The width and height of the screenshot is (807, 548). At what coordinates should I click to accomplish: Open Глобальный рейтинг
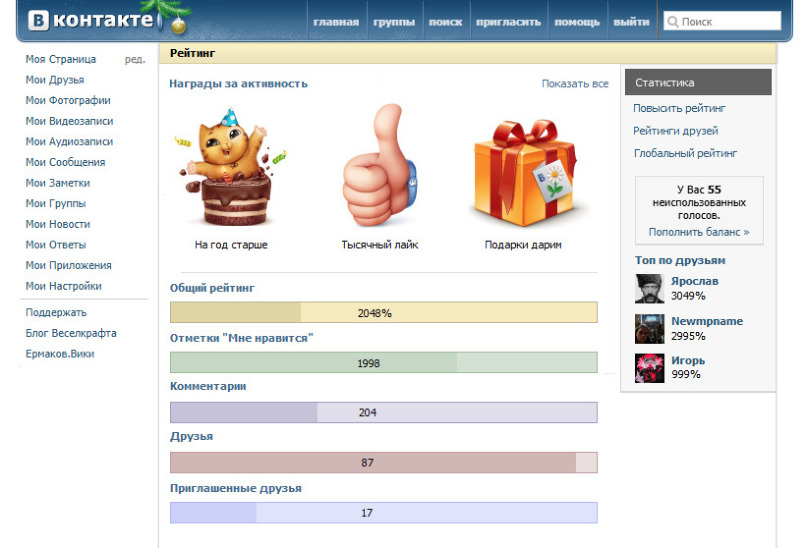[686, 153]
